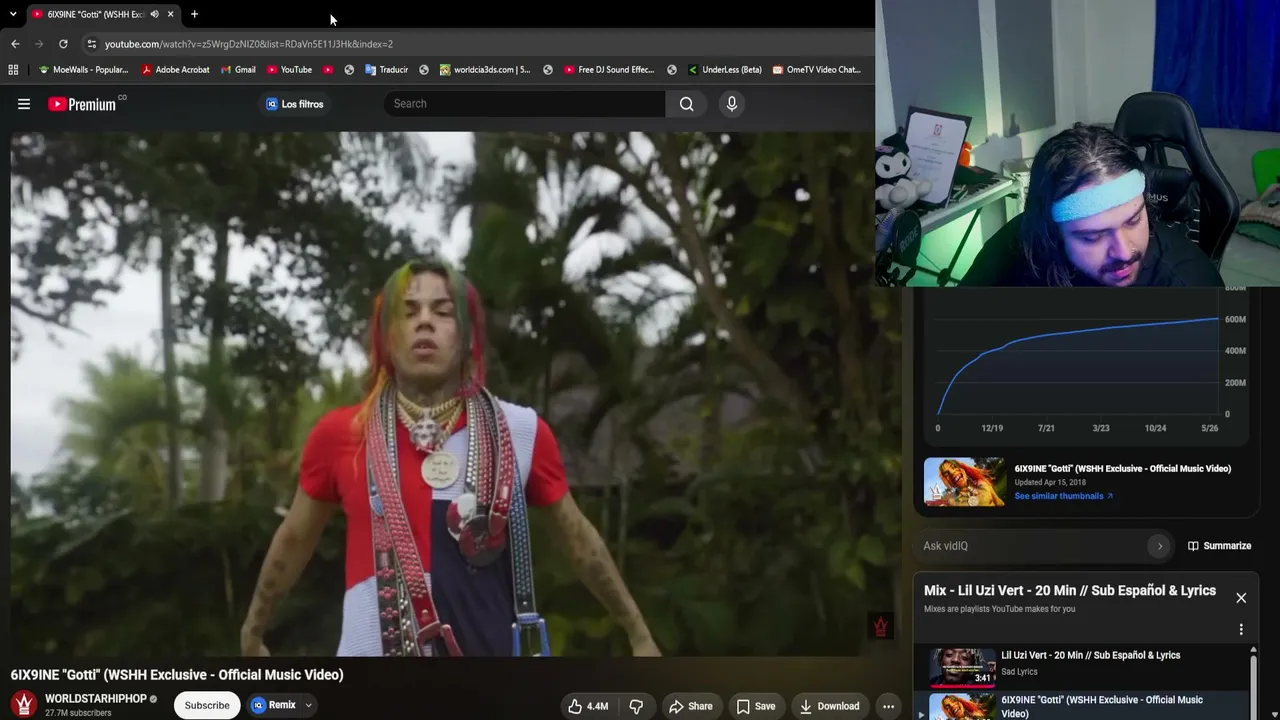Open the WORLDSTARHIPHOP channel avatar
This screenshot has width=1280, height=720.
(x=24, y=705)
